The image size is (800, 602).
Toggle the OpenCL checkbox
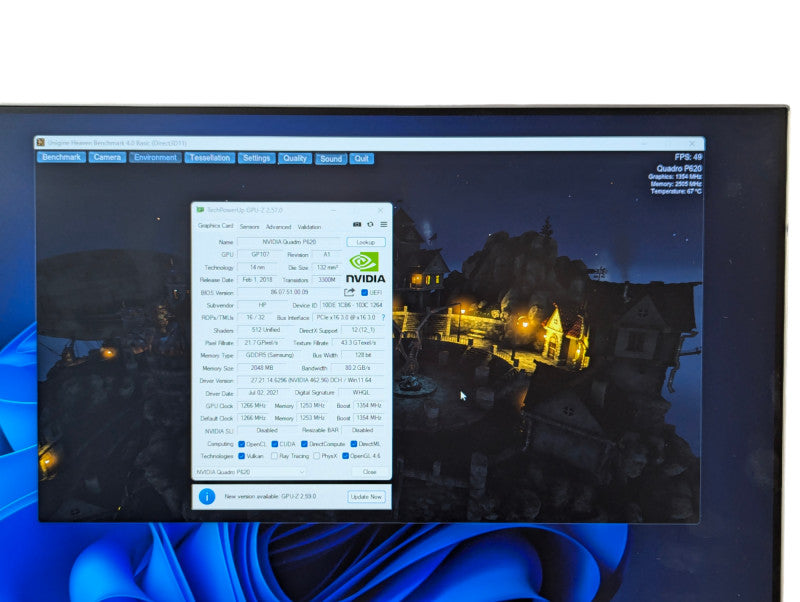(x=242, y=444)
